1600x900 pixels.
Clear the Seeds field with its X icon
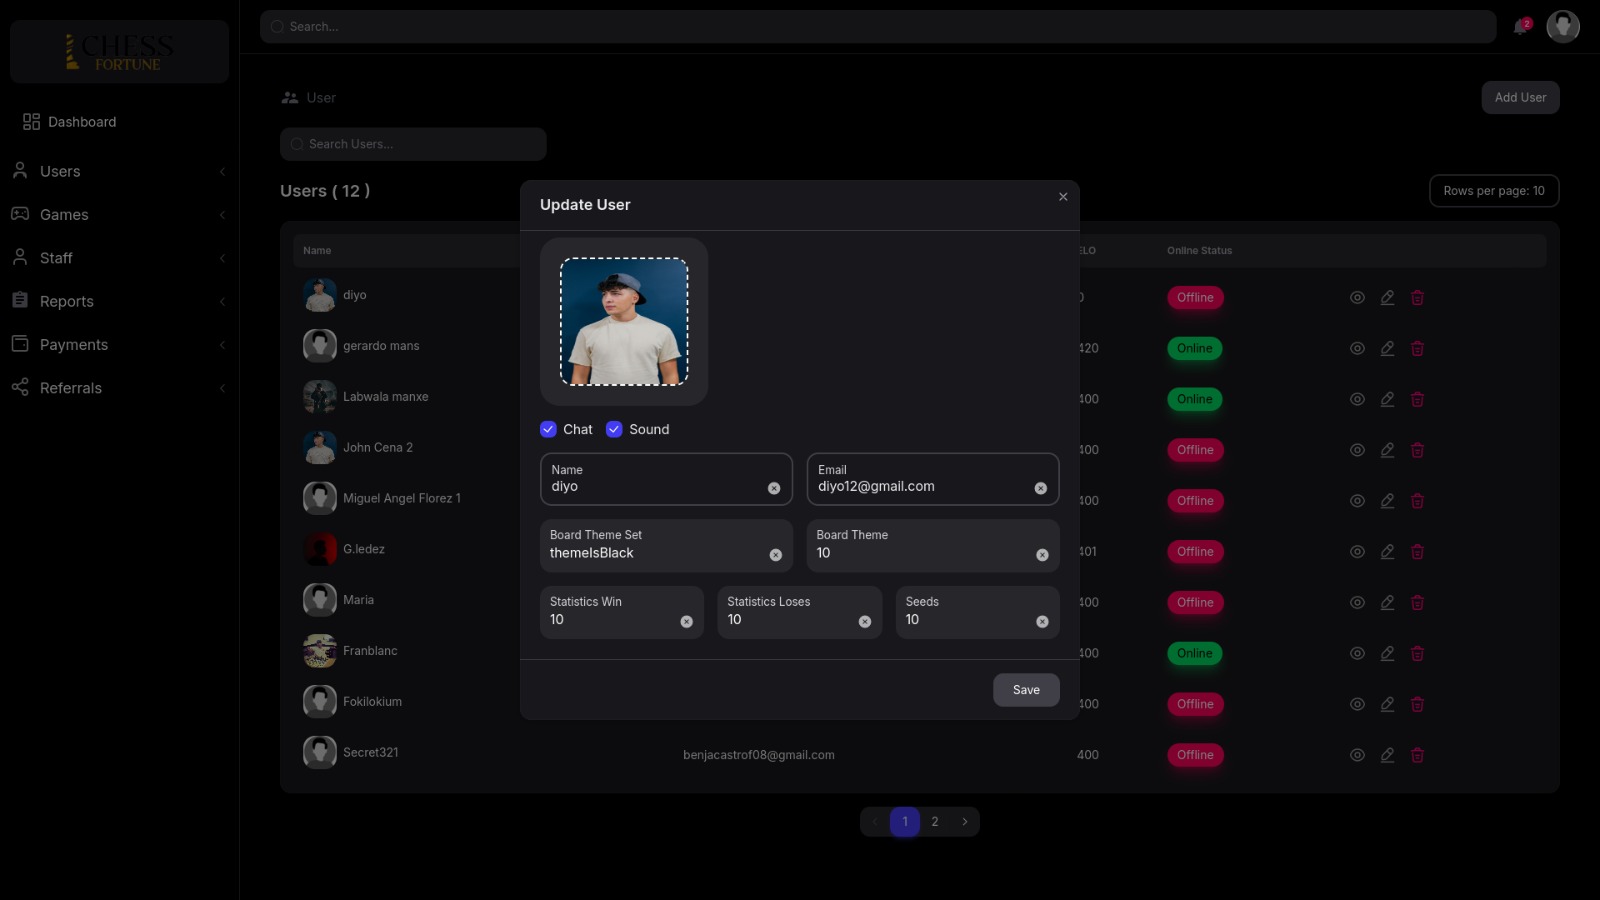(x=1042, y=622)
